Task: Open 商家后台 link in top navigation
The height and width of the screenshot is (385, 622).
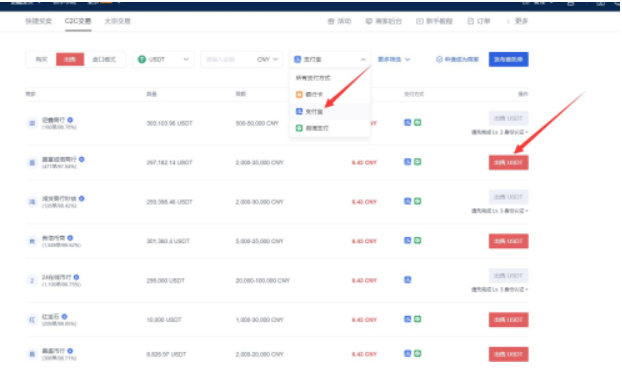Action: point(384,21)
